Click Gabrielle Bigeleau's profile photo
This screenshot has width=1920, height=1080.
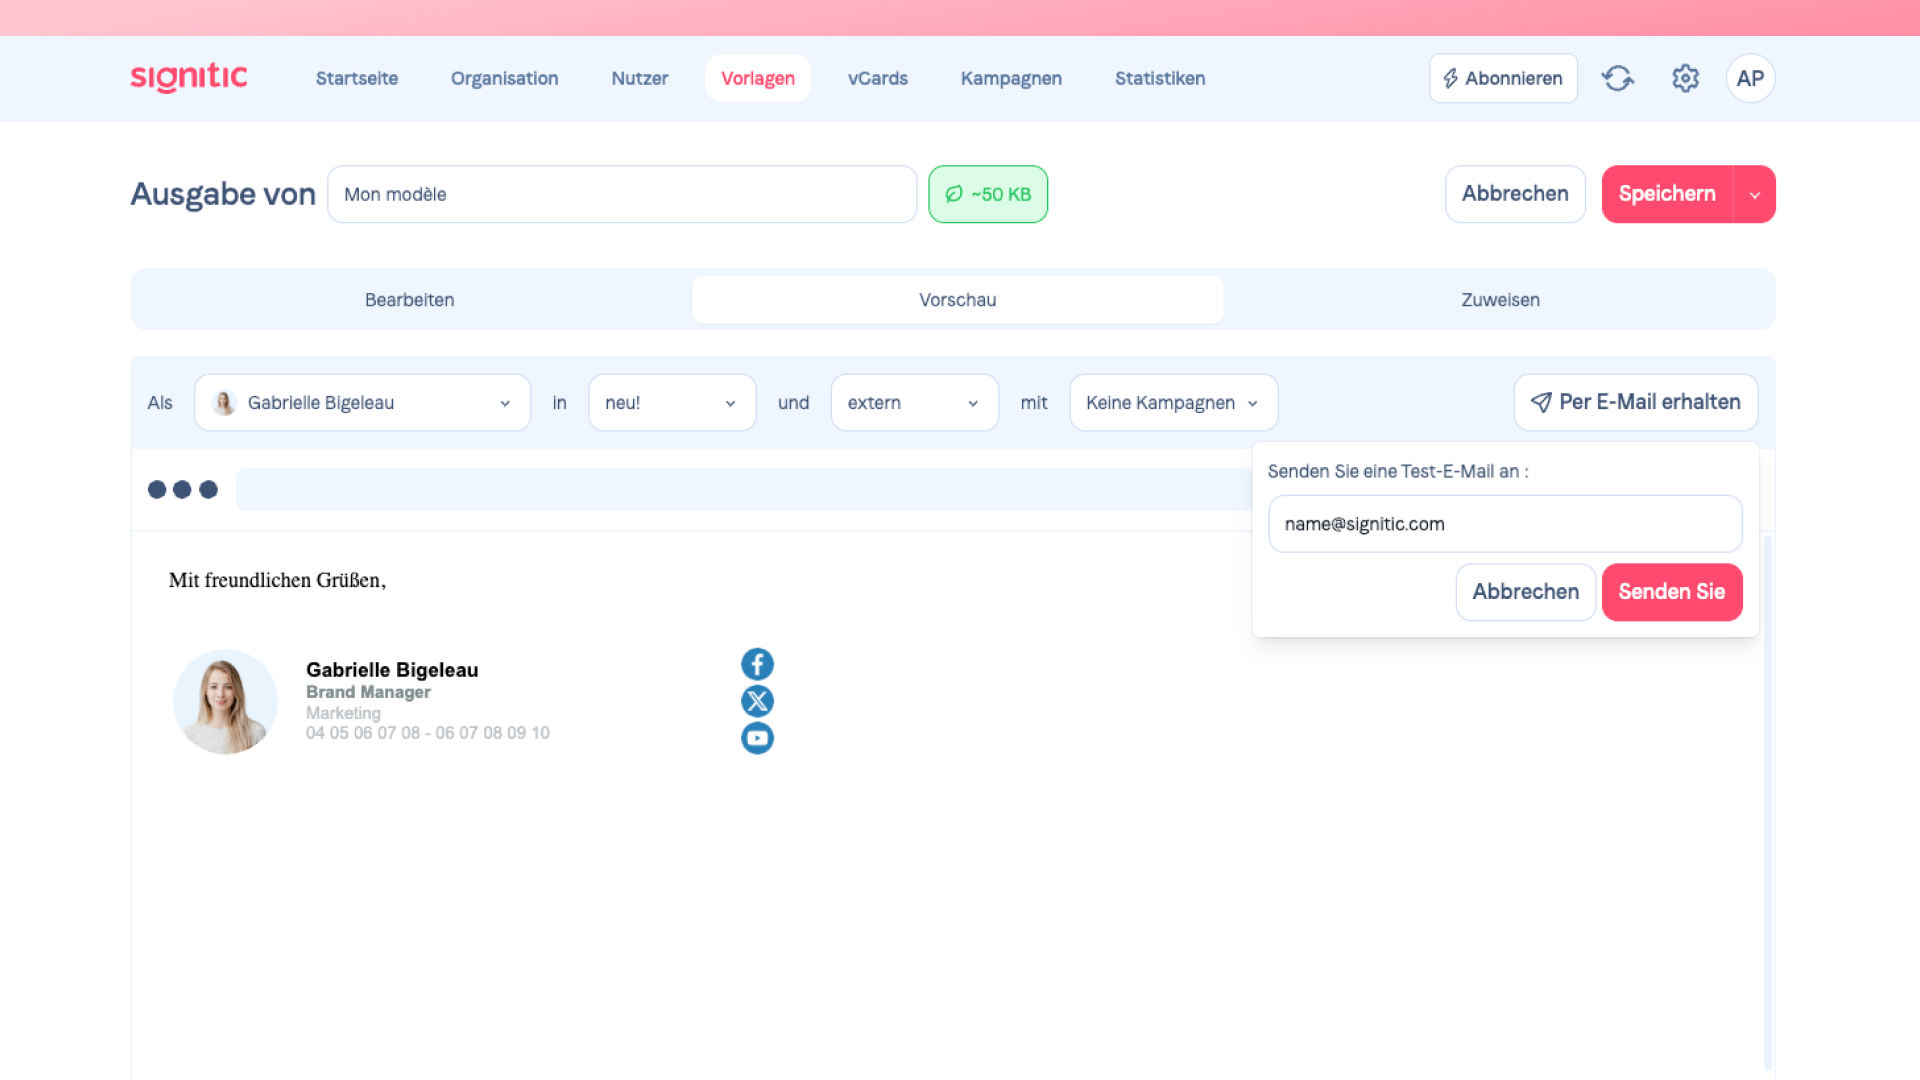click(x=225, y=702)
